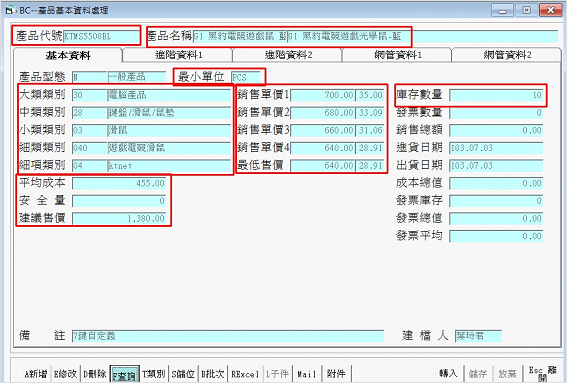Image resolution: width=567 pixels, height=383 pixels.
Task: Switch to the 進階資料2 tab
Action: click(x=288, y=55)
